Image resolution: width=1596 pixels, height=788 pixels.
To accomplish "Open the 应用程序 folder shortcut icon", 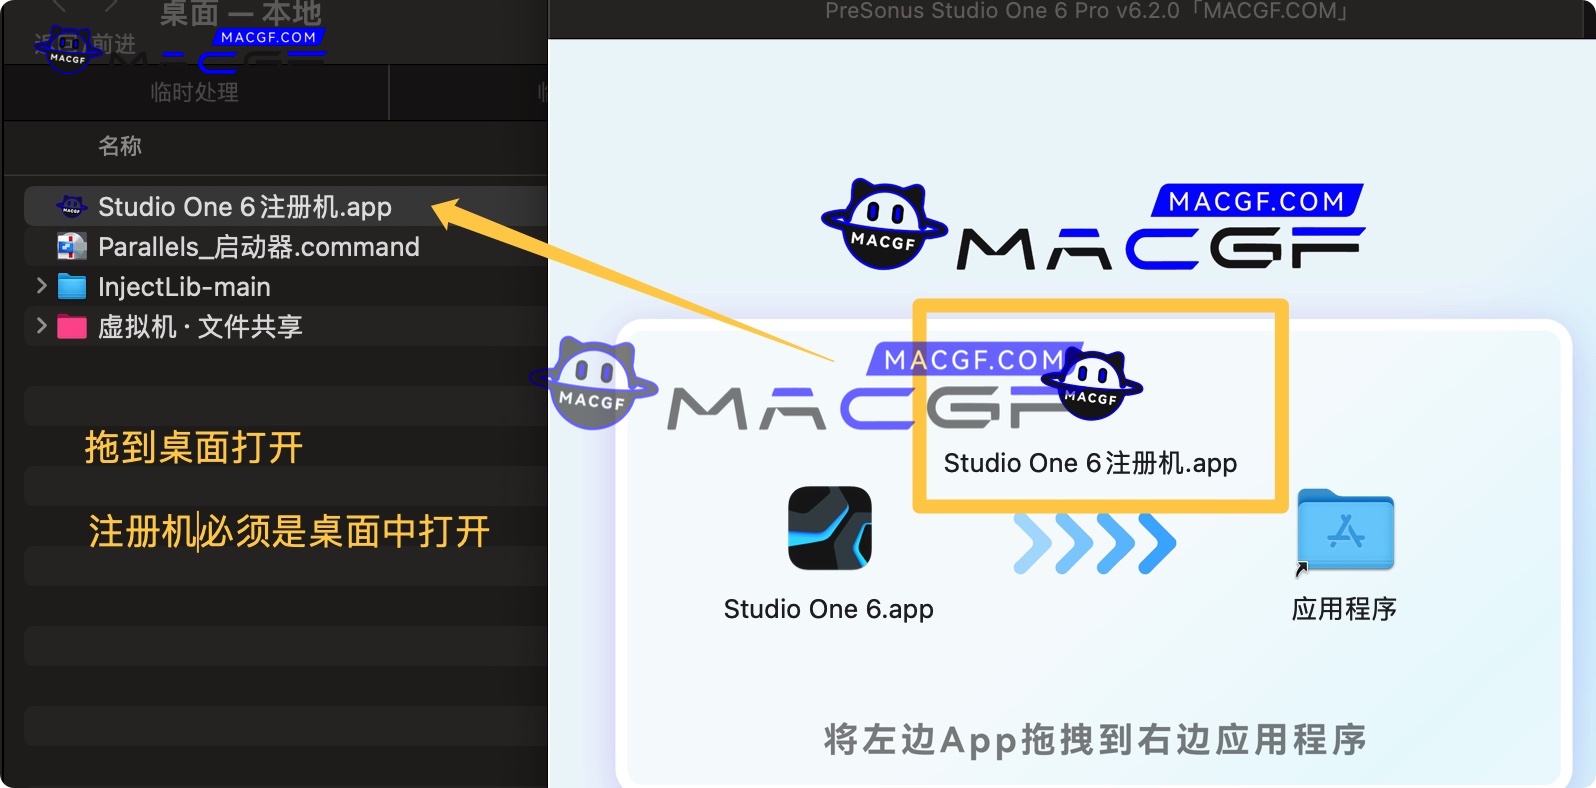I will [x=1345, y=531].
